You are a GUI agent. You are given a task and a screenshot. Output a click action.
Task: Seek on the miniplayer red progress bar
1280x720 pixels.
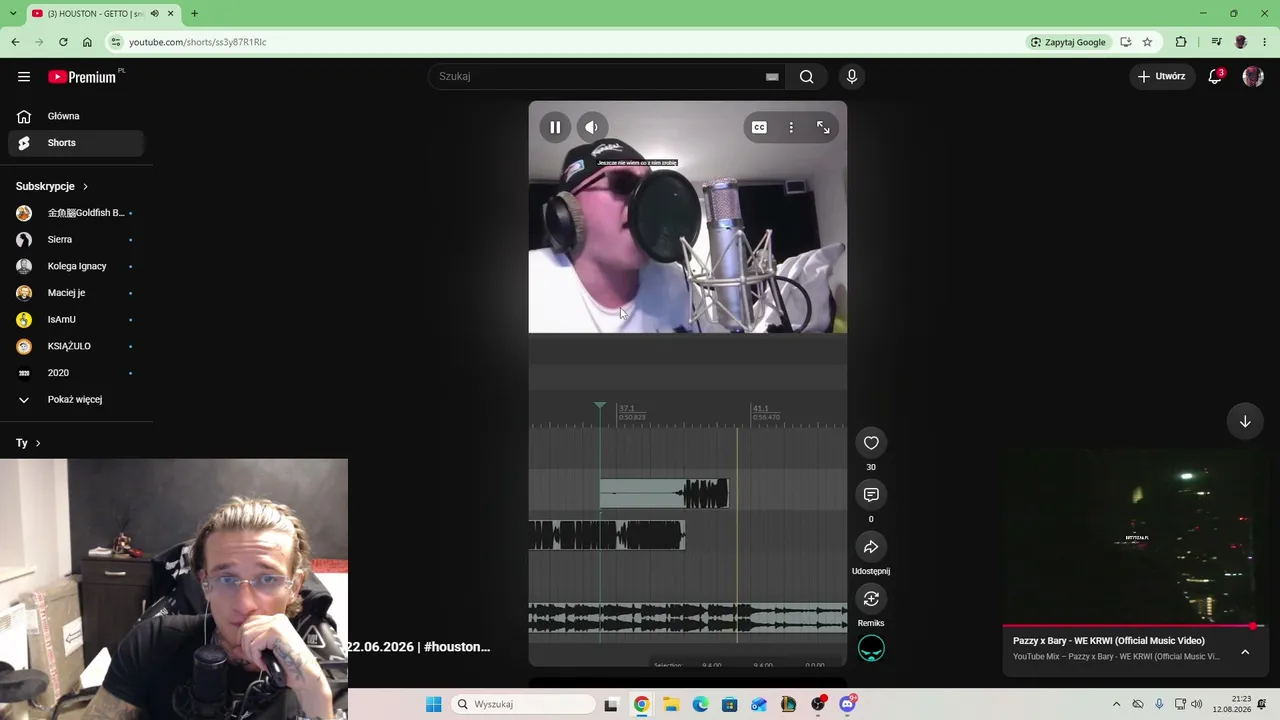1134,627
